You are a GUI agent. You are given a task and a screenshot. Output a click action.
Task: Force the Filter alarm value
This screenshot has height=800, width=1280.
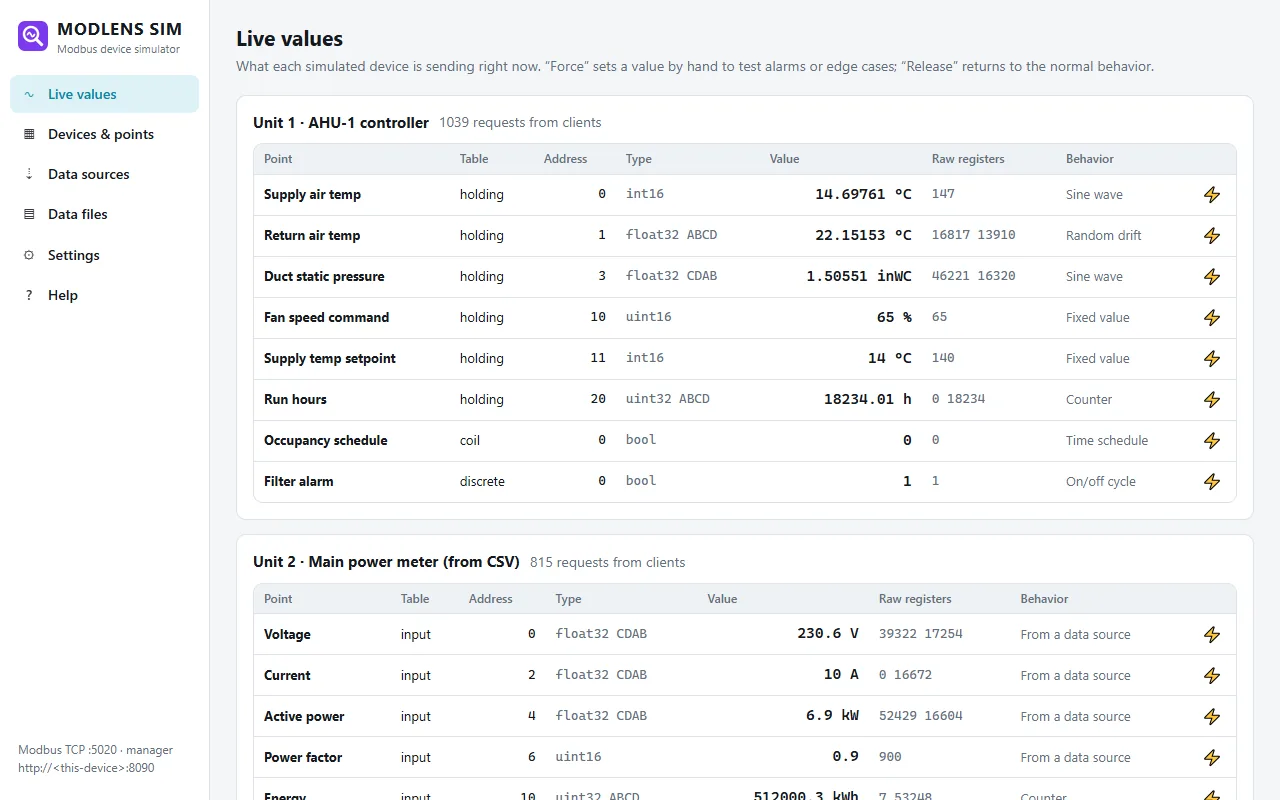tap(1212, 482)
